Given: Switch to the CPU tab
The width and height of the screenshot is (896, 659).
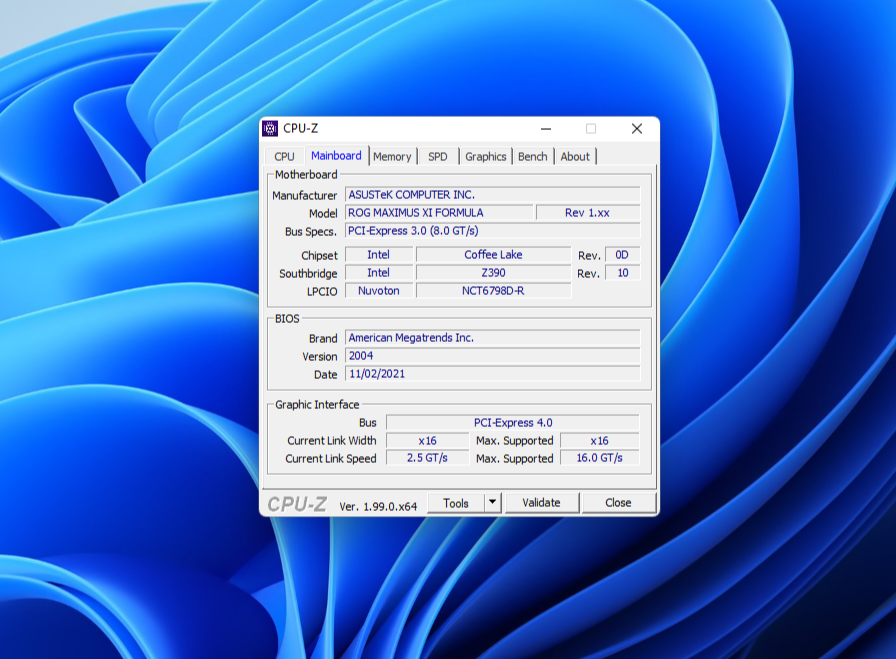Looking at the screenshot, I should click(x=284, y=157).
